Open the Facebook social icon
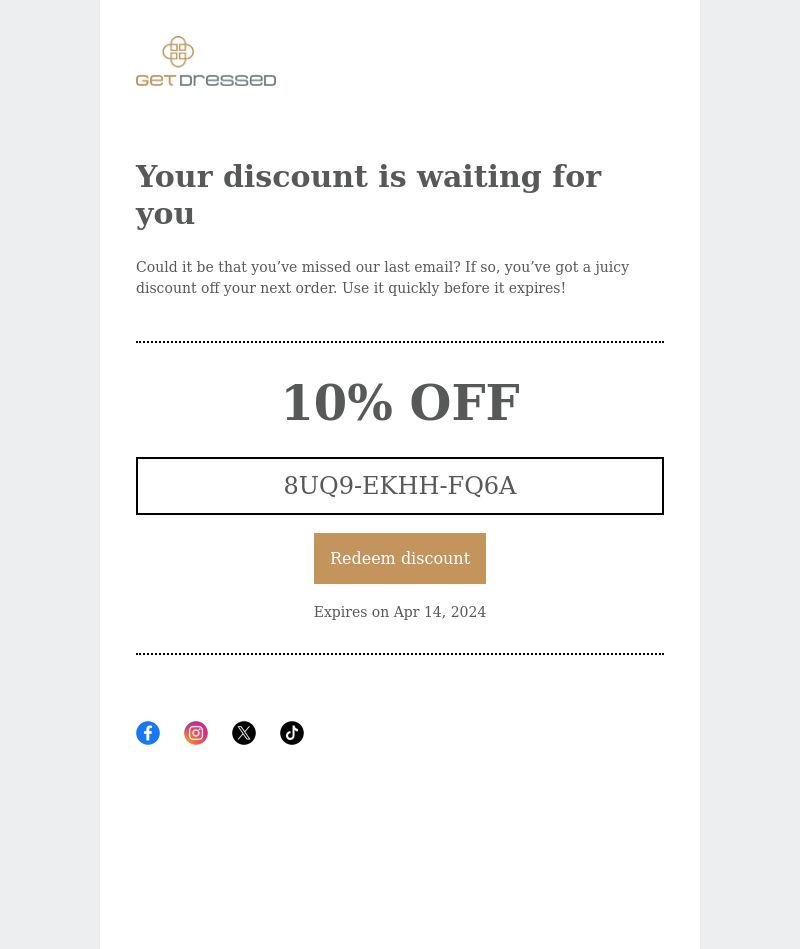This screenshot has height=949, width=800. point(148,733)
